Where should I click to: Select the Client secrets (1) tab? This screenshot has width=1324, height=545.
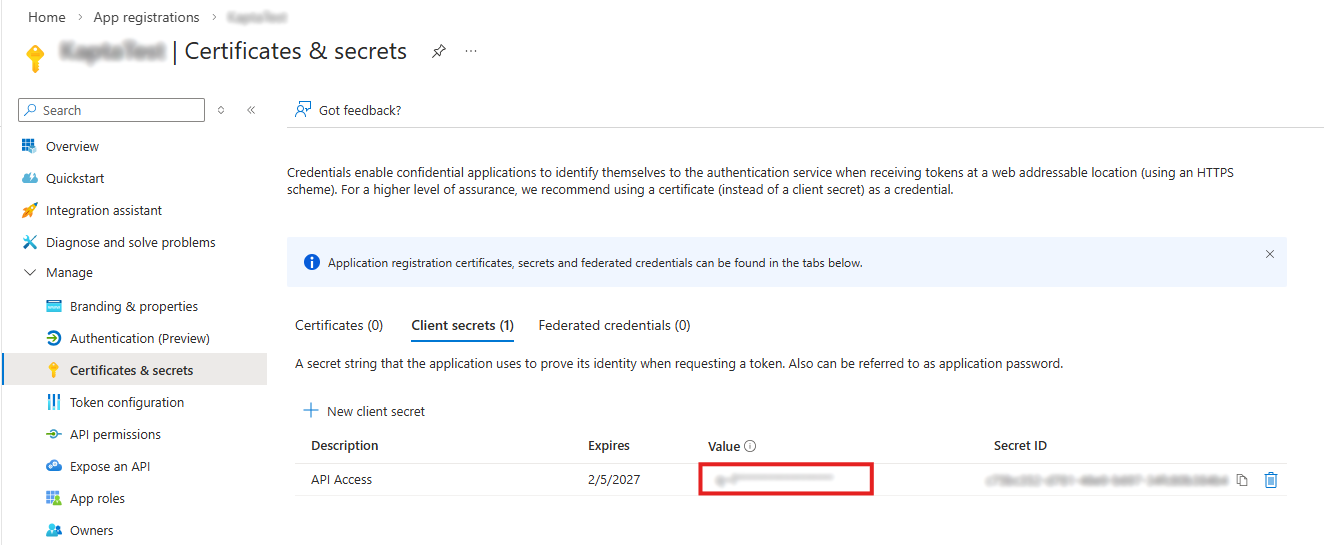462,325
